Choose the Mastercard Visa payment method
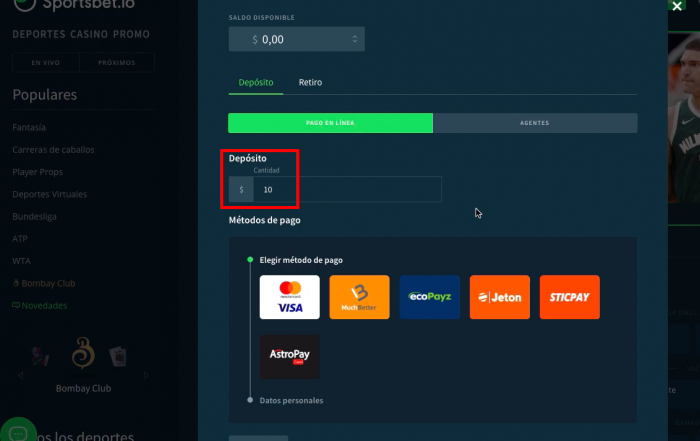Screen dimensions: 700x441 coord(290,297)
